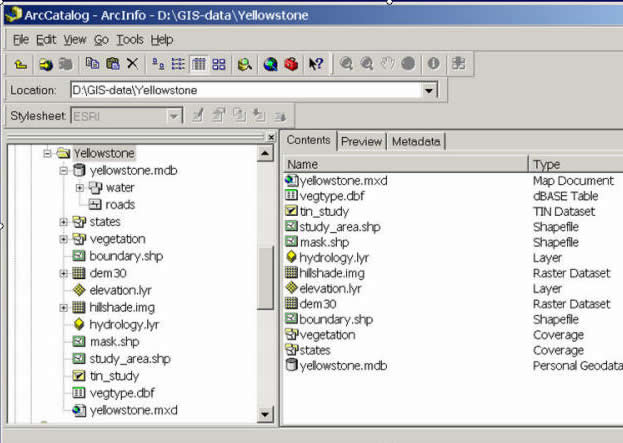Open the File menu
This screenshot has width=623, height=443.
tap(21, 40)
